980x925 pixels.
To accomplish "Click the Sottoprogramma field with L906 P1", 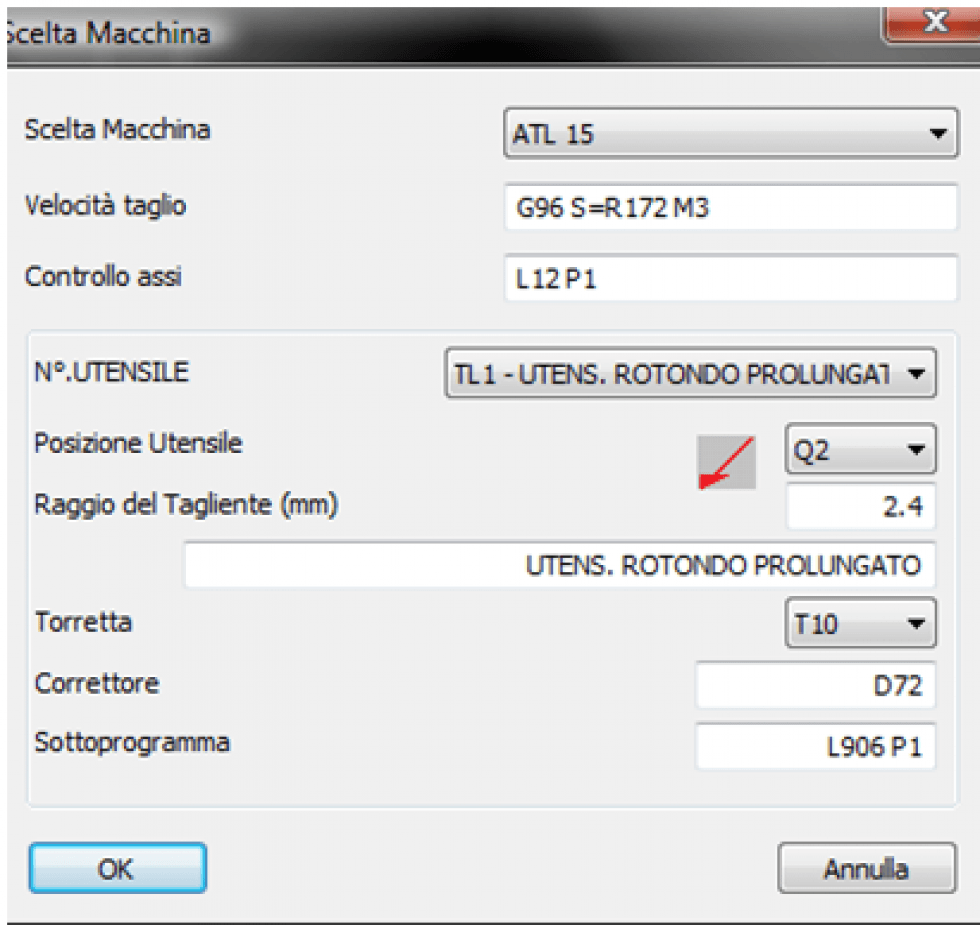I will pyautogui.click(x=815, y=746).
